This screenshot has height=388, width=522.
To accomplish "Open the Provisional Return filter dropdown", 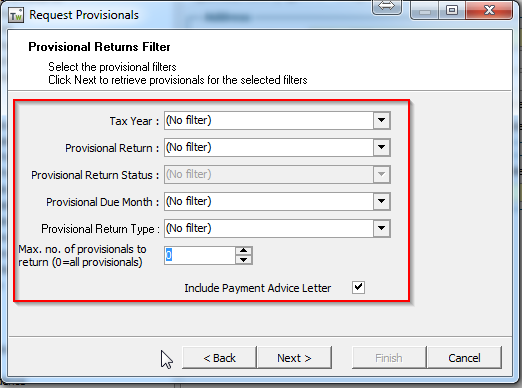I will click(x=381, y=147).
